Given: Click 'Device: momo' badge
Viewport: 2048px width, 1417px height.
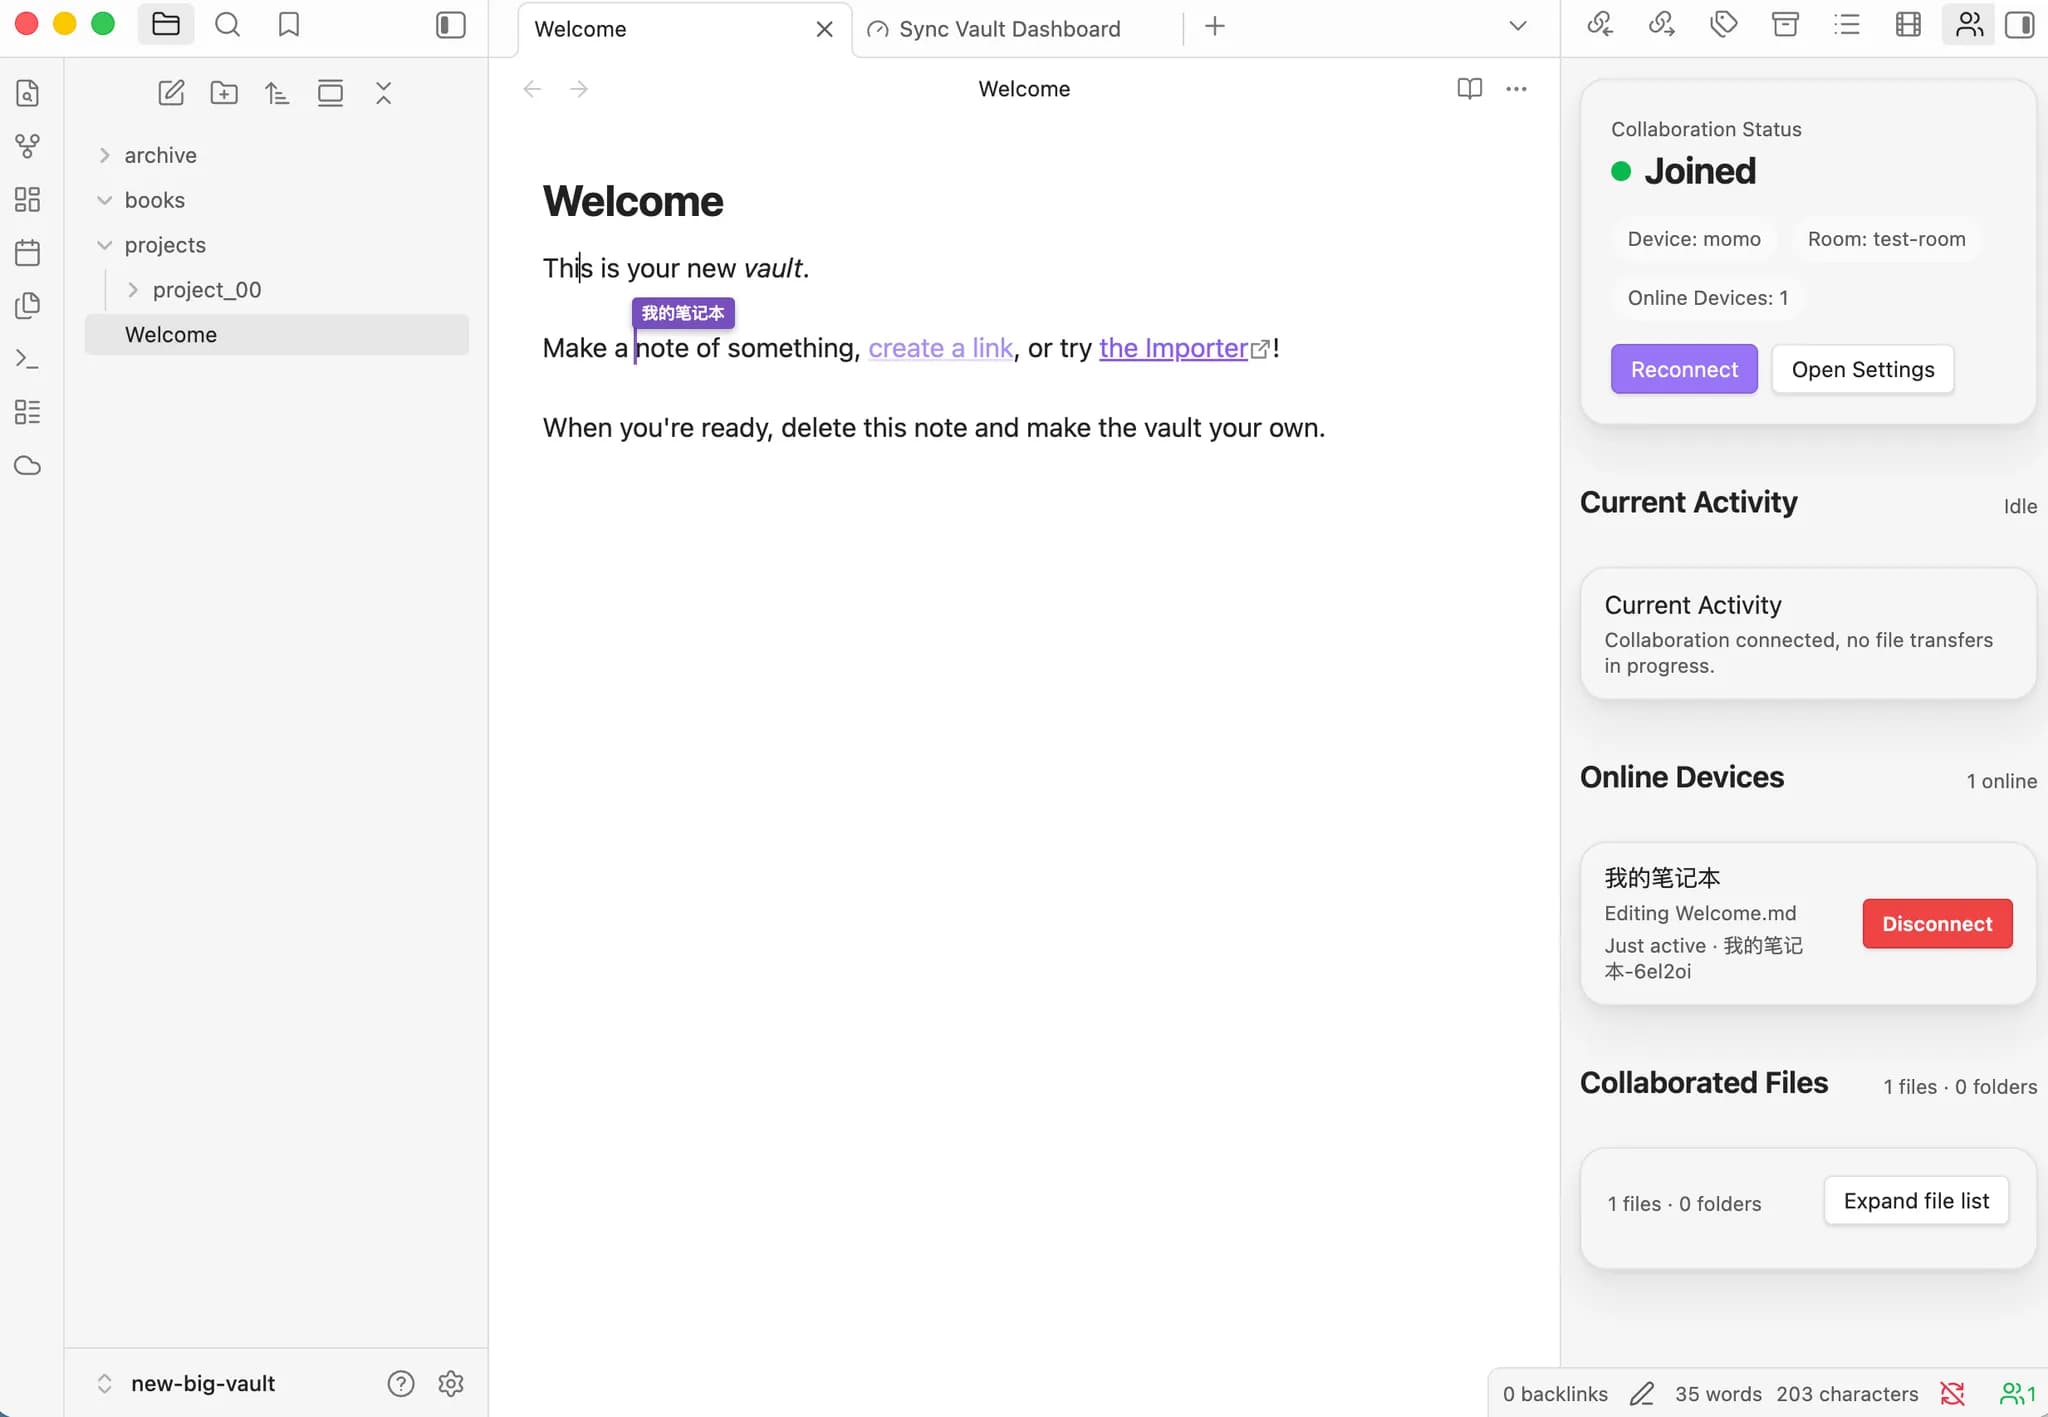Looking at the screenshot, I should [1694, 239].
